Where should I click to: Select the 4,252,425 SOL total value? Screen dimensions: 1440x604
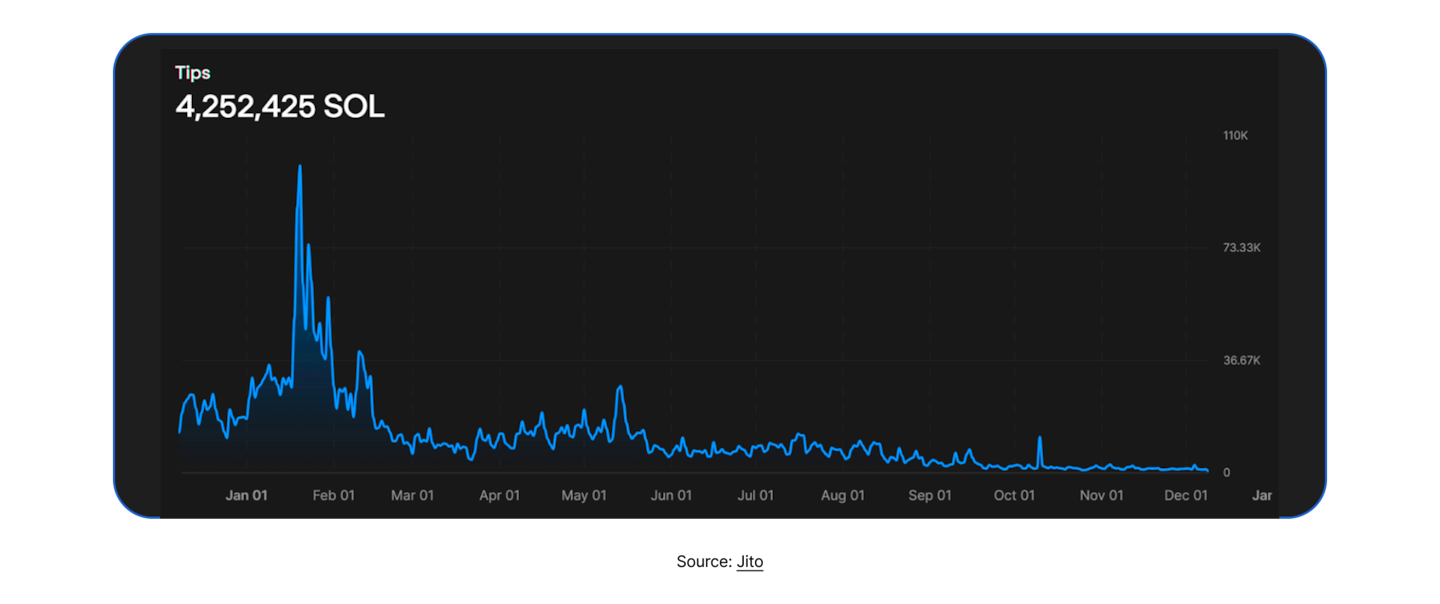[280, 106]
